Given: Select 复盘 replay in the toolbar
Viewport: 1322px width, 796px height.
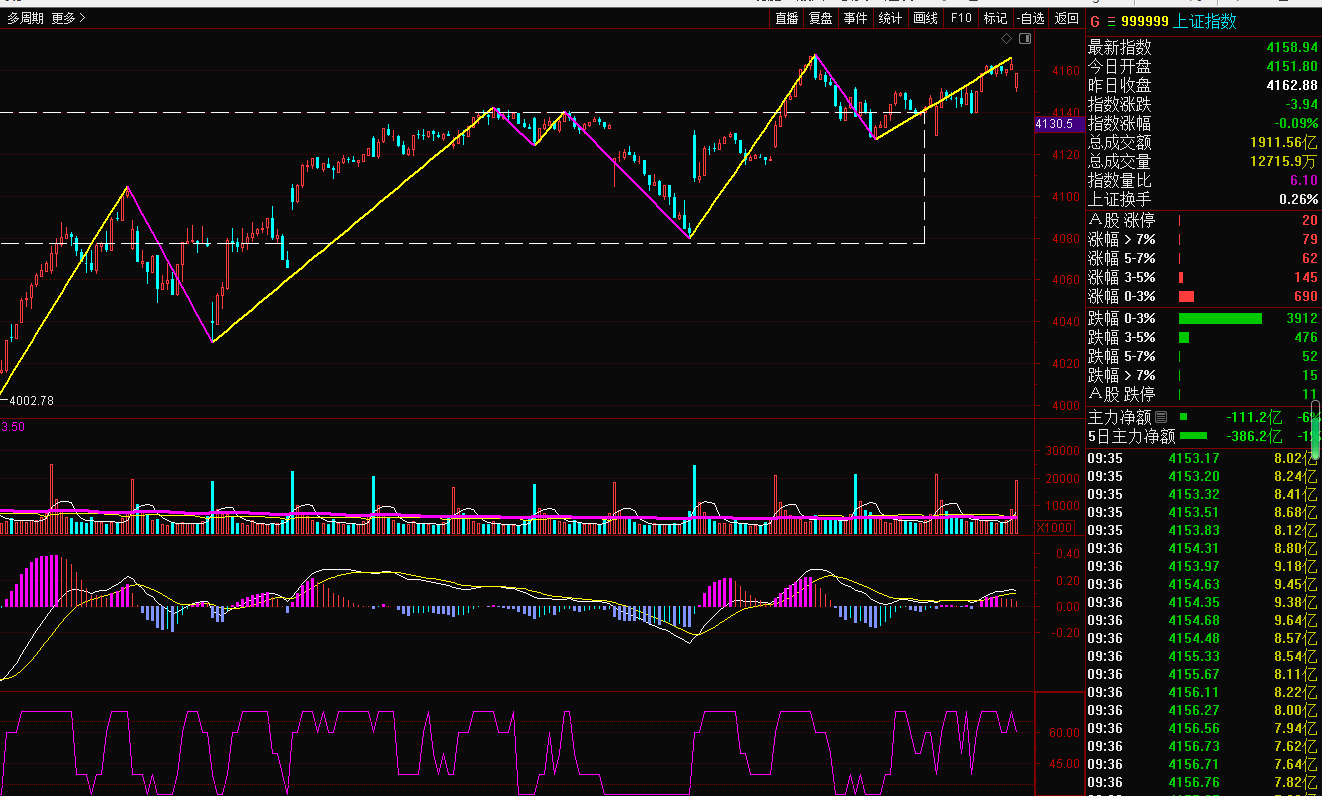Looking at the screenshot, I should click(821, 18).
